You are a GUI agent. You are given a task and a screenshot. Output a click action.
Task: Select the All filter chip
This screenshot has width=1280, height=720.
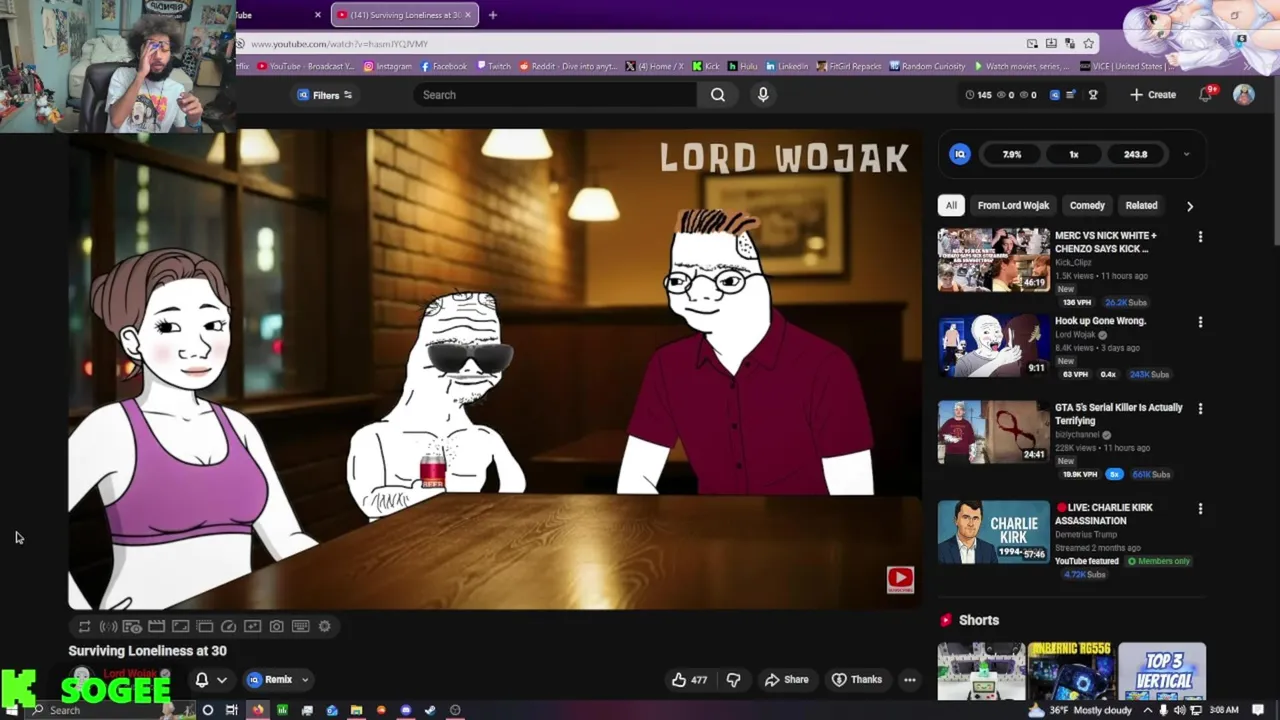951,205
